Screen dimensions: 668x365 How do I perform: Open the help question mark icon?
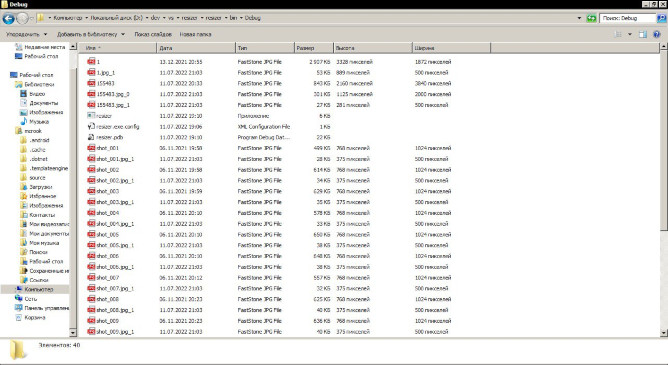(x=657, y=34)
